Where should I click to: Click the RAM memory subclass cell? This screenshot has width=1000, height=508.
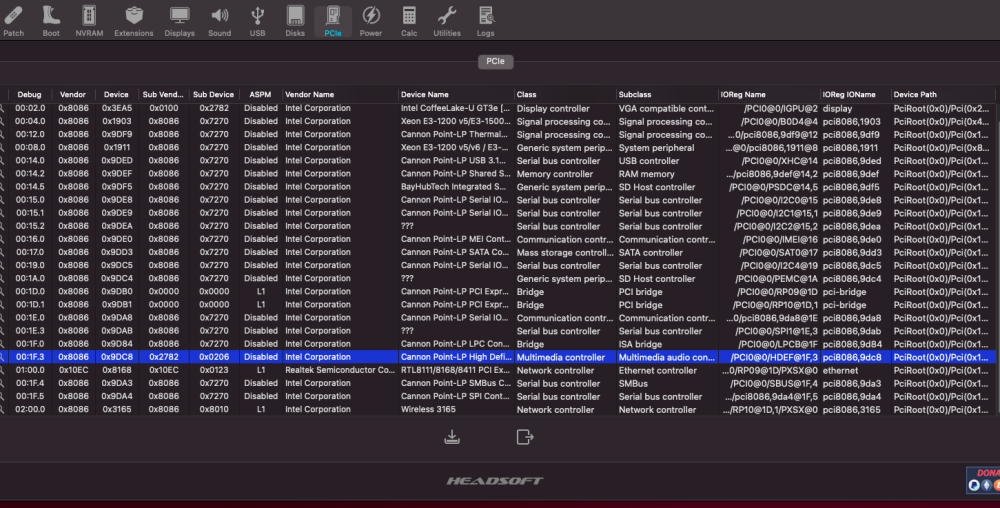646,173
